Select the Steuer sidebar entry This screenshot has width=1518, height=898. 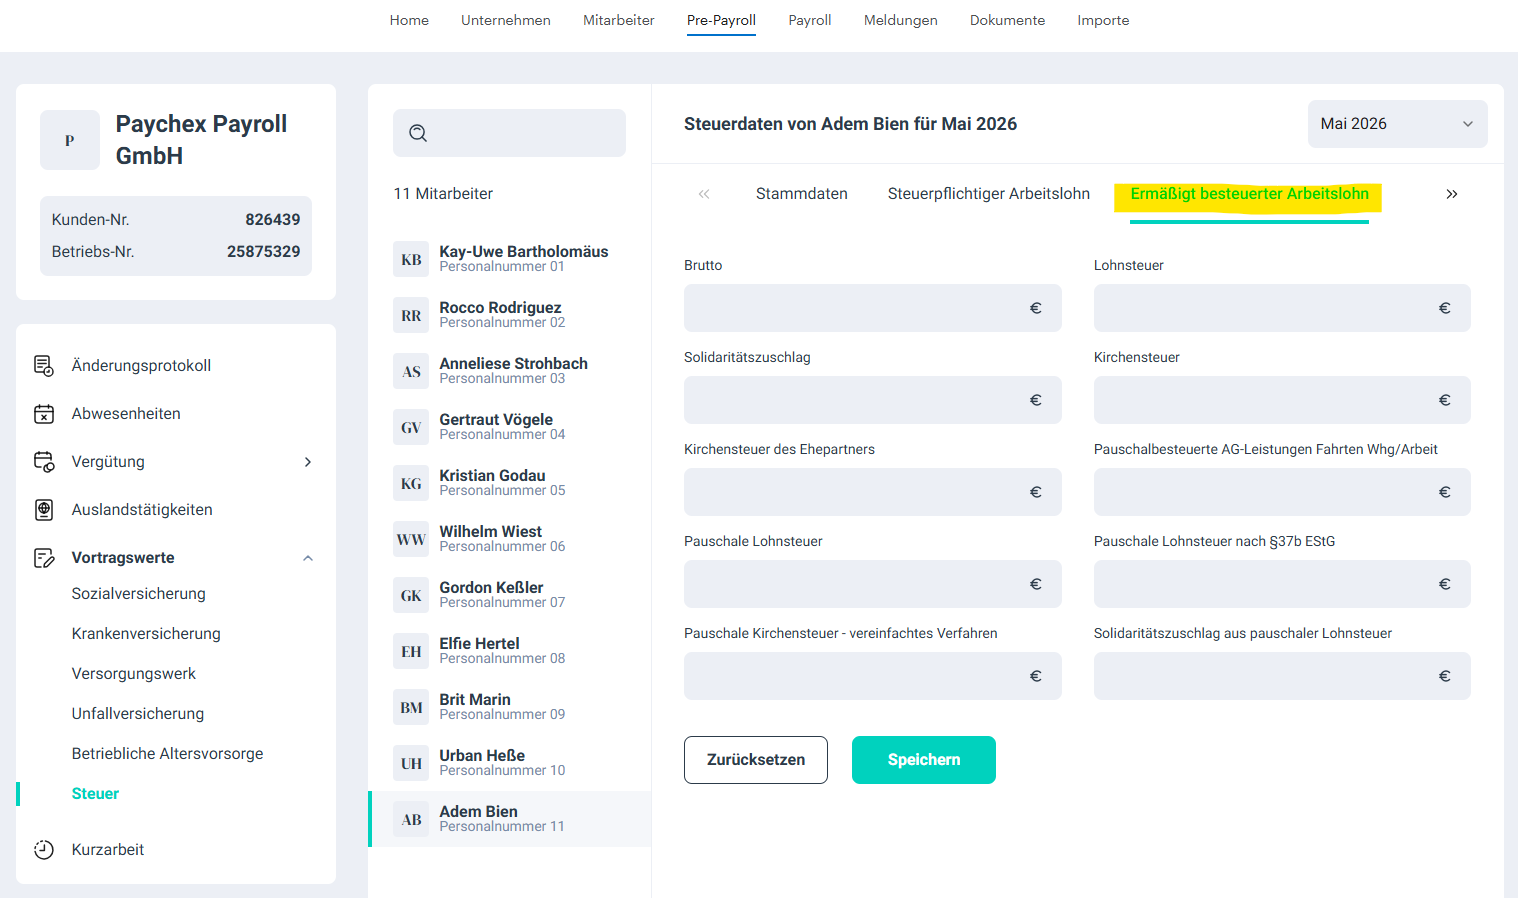(x=95, y=794)
